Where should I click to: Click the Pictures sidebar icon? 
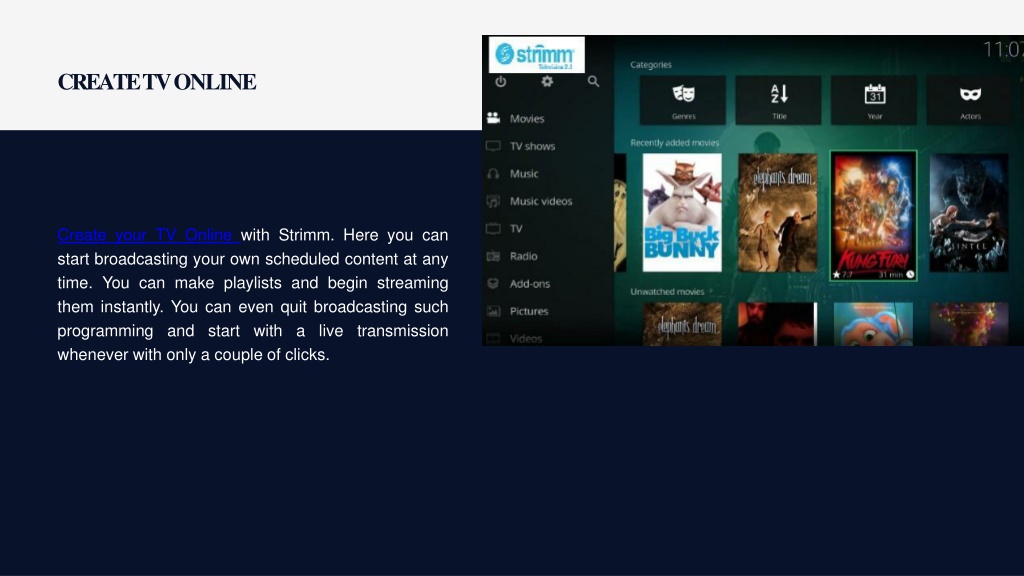(x=494, y=311)
